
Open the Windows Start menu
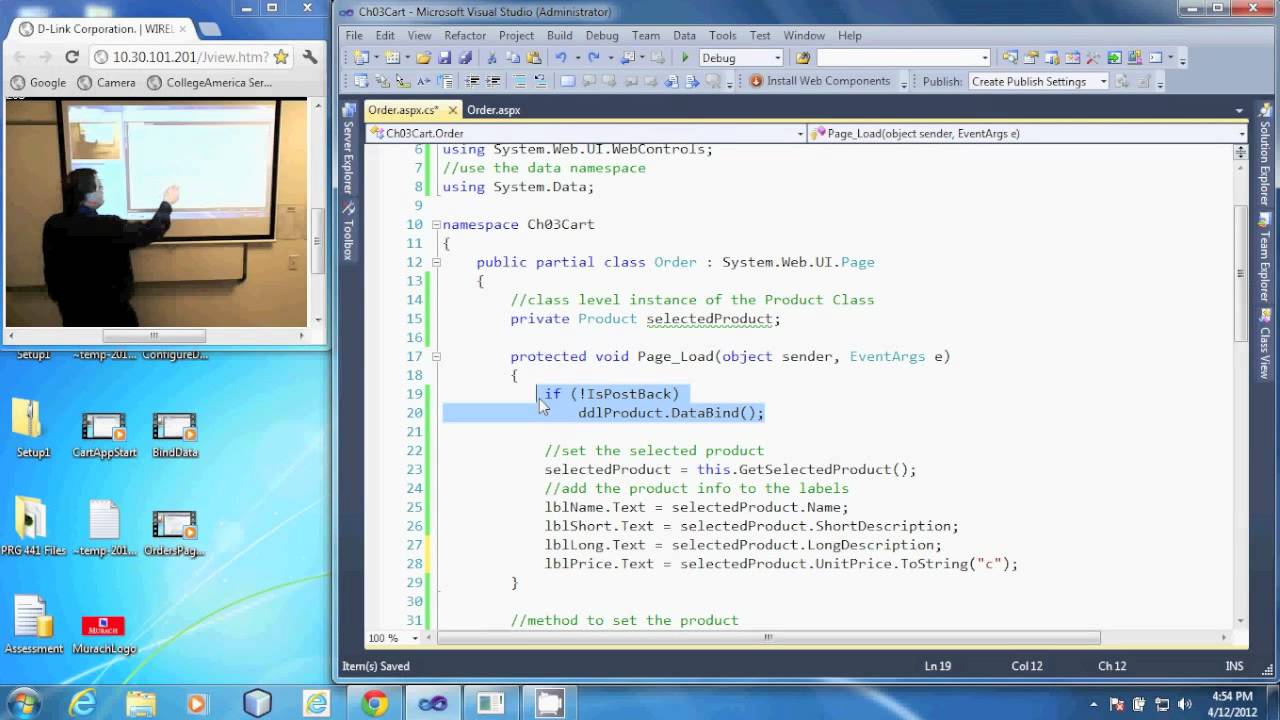coord(22,703)
